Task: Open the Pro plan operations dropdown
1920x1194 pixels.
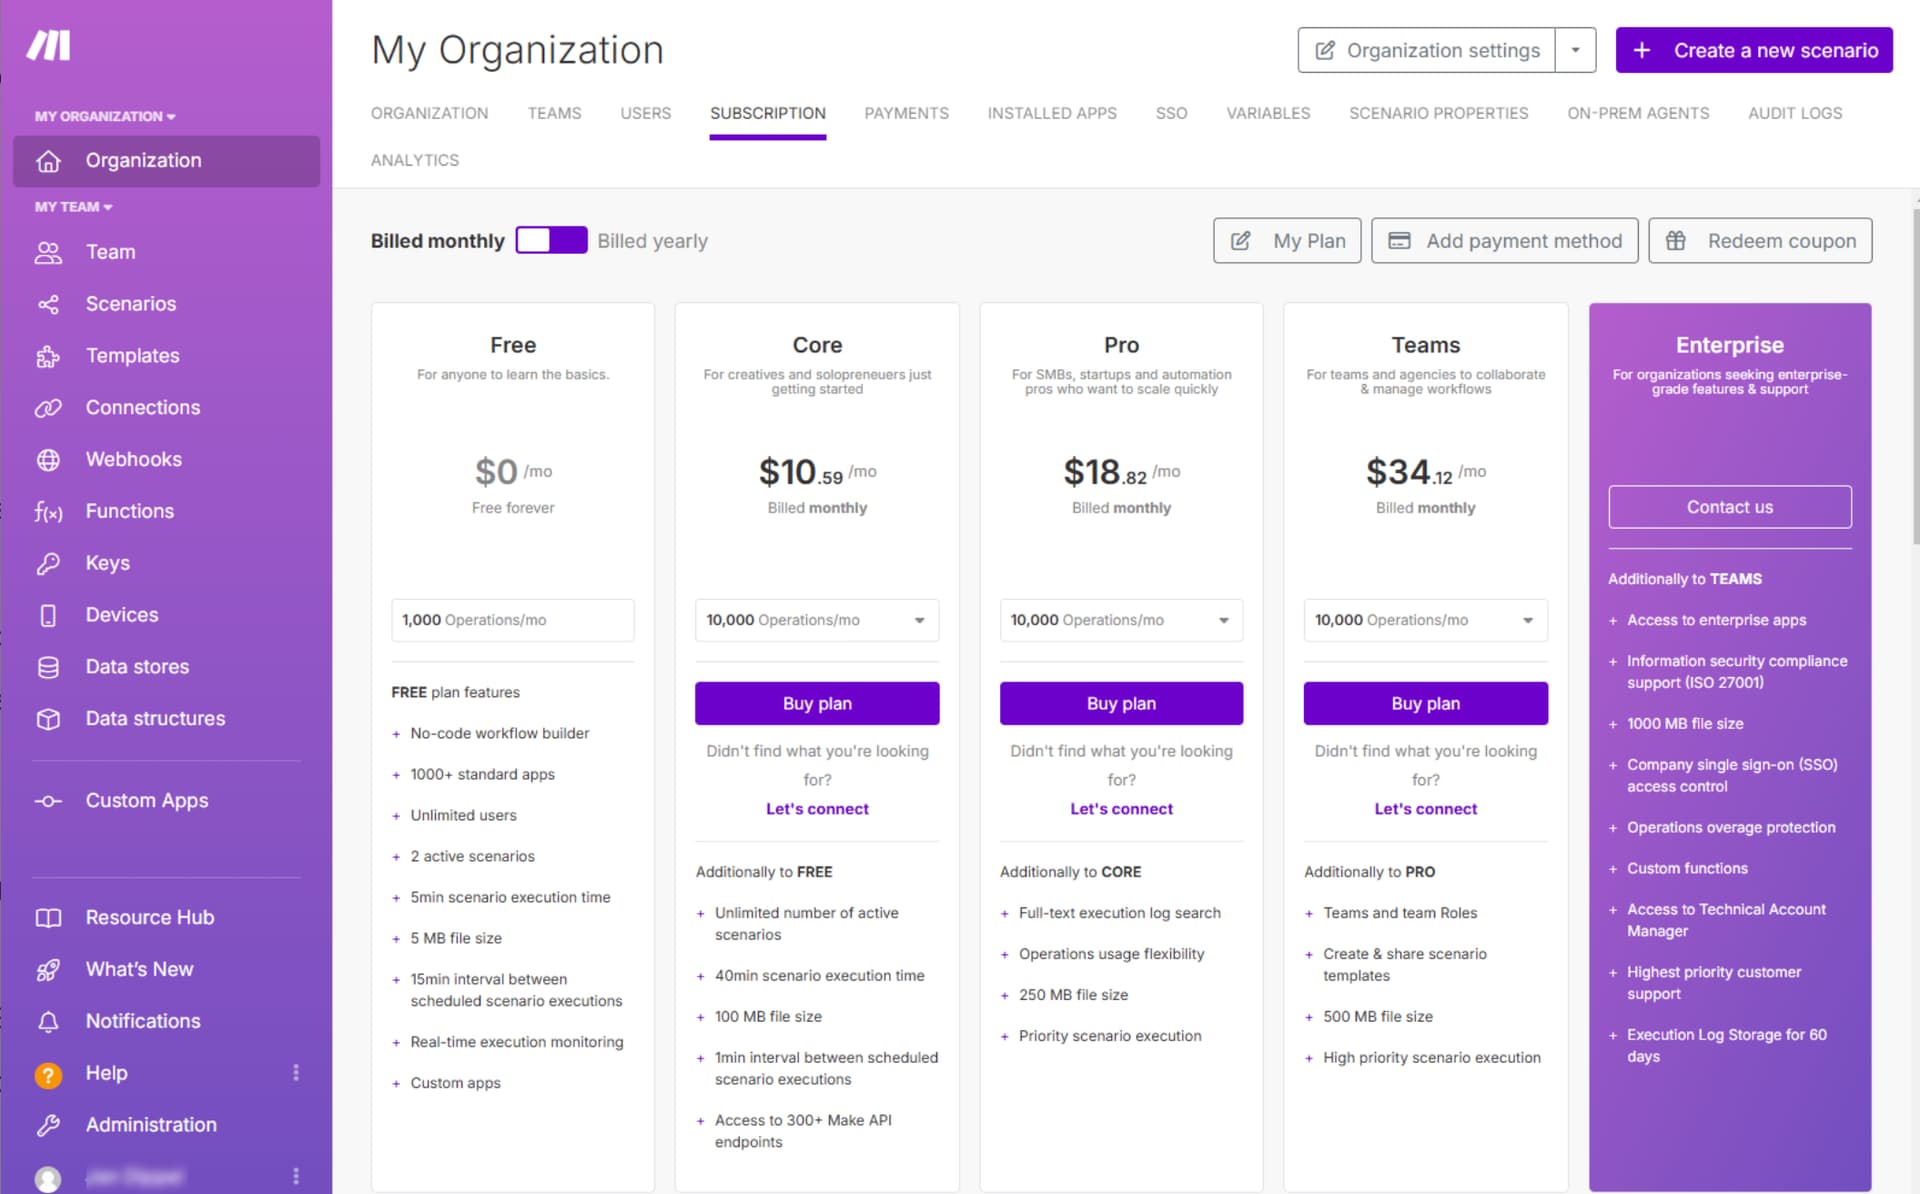Action: tap(1121, 620)
